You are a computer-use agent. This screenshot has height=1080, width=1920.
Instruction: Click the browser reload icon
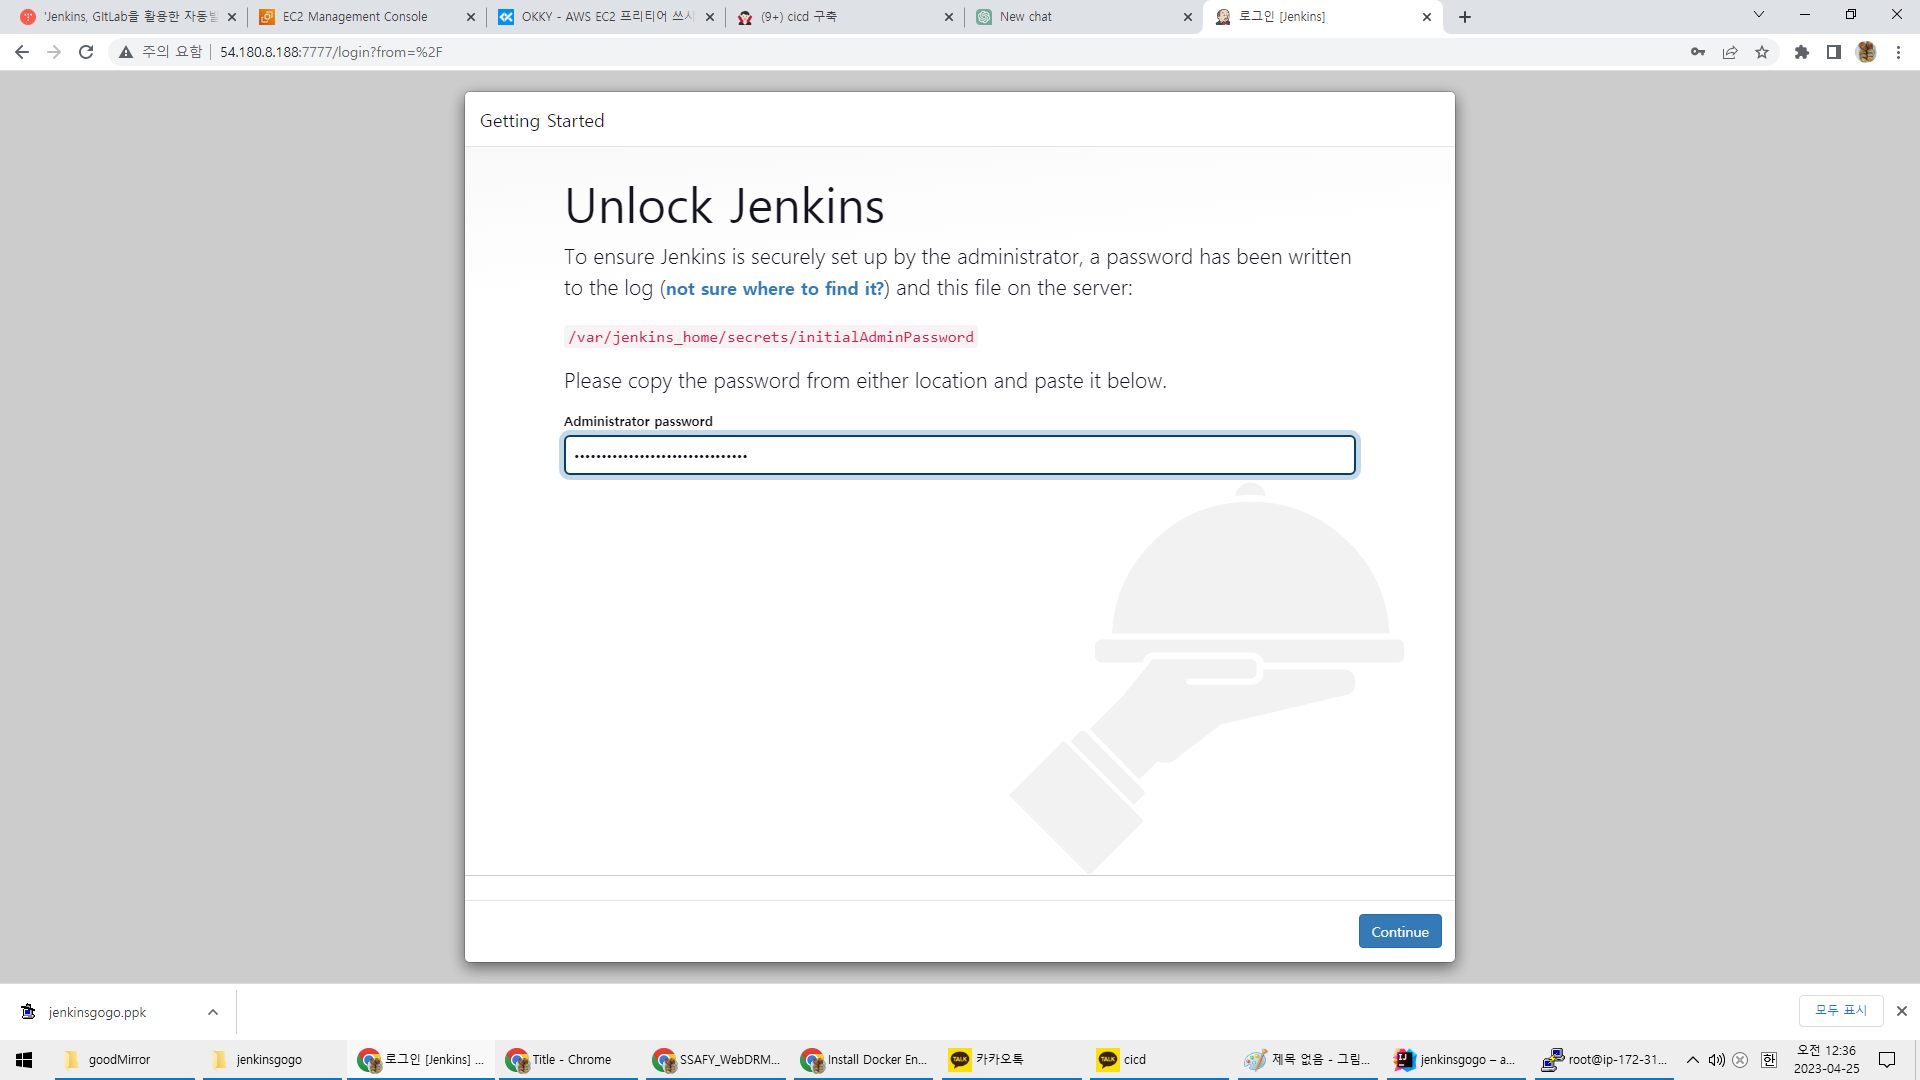pos(86,52)
